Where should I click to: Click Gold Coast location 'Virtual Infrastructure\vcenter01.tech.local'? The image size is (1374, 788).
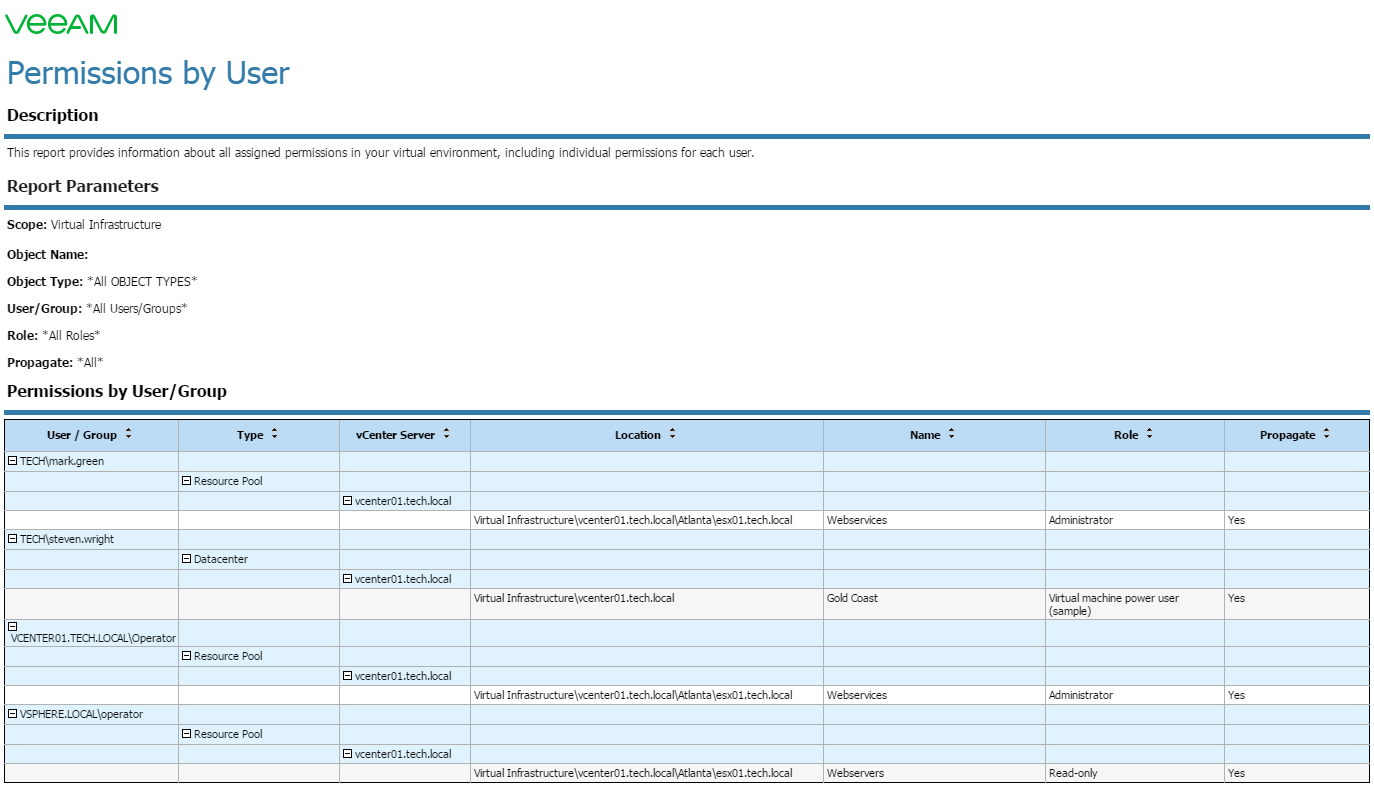(x=574, y=598)
